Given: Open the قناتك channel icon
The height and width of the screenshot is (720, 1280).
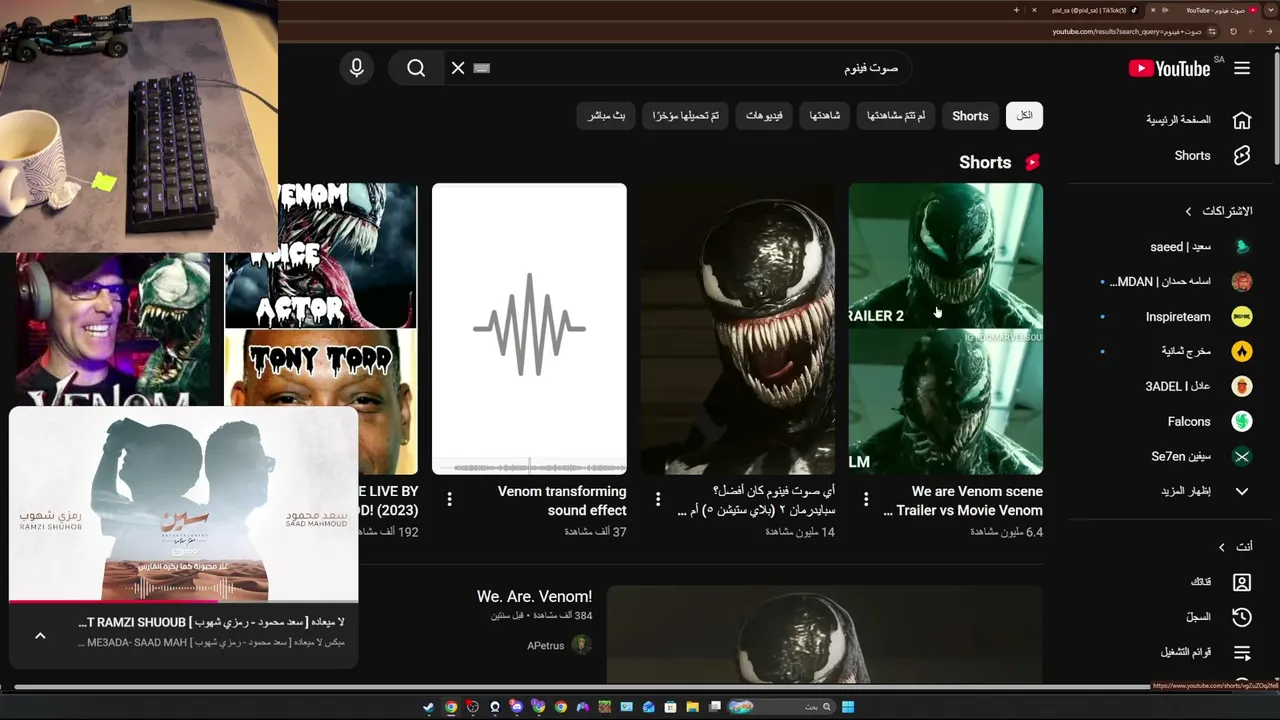Looking at the screenshot, I should [1242, 582].
